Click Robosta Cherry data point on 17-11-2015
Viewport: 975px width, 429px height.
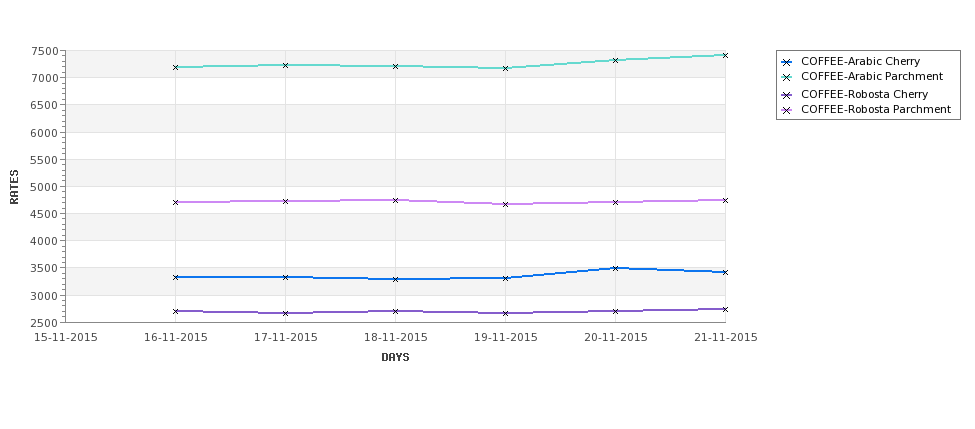pos(285,313)
